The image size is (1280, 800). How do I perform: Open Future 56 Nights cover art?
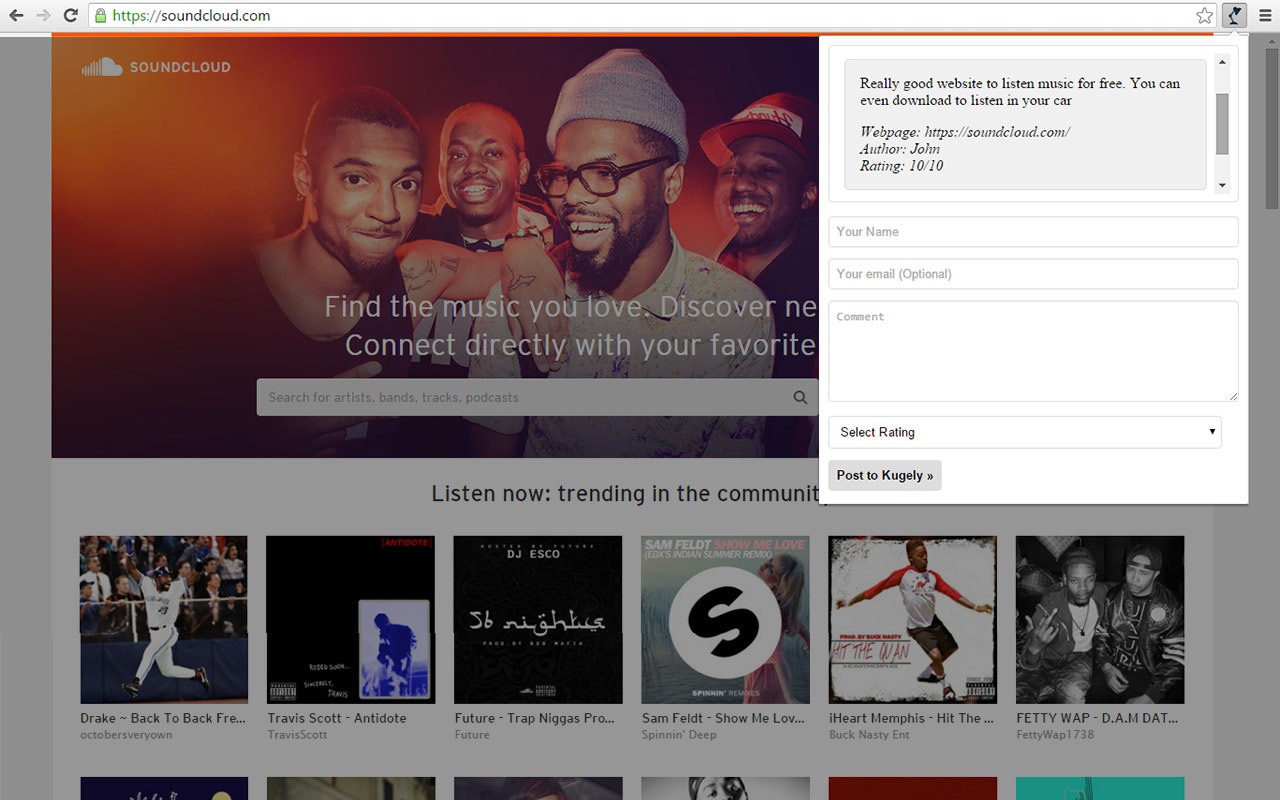tap(538, 620)
